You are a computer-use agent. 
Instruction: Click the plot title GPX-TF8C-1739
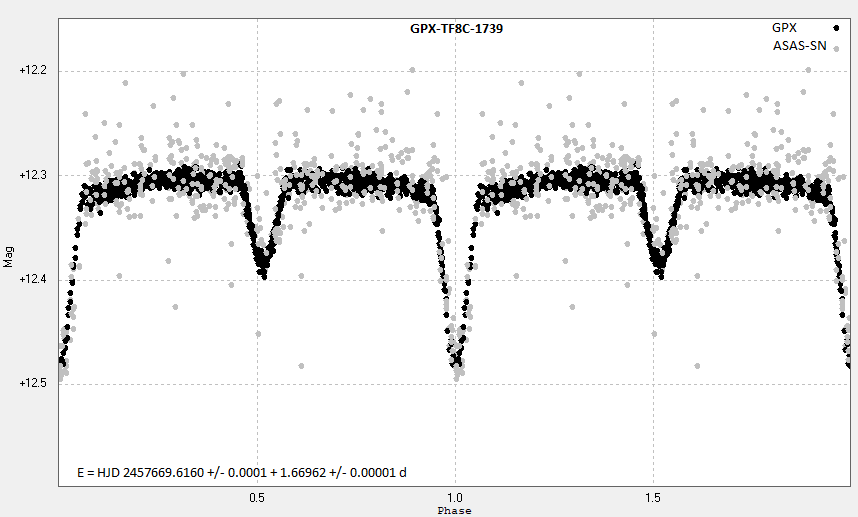point(456,28)
